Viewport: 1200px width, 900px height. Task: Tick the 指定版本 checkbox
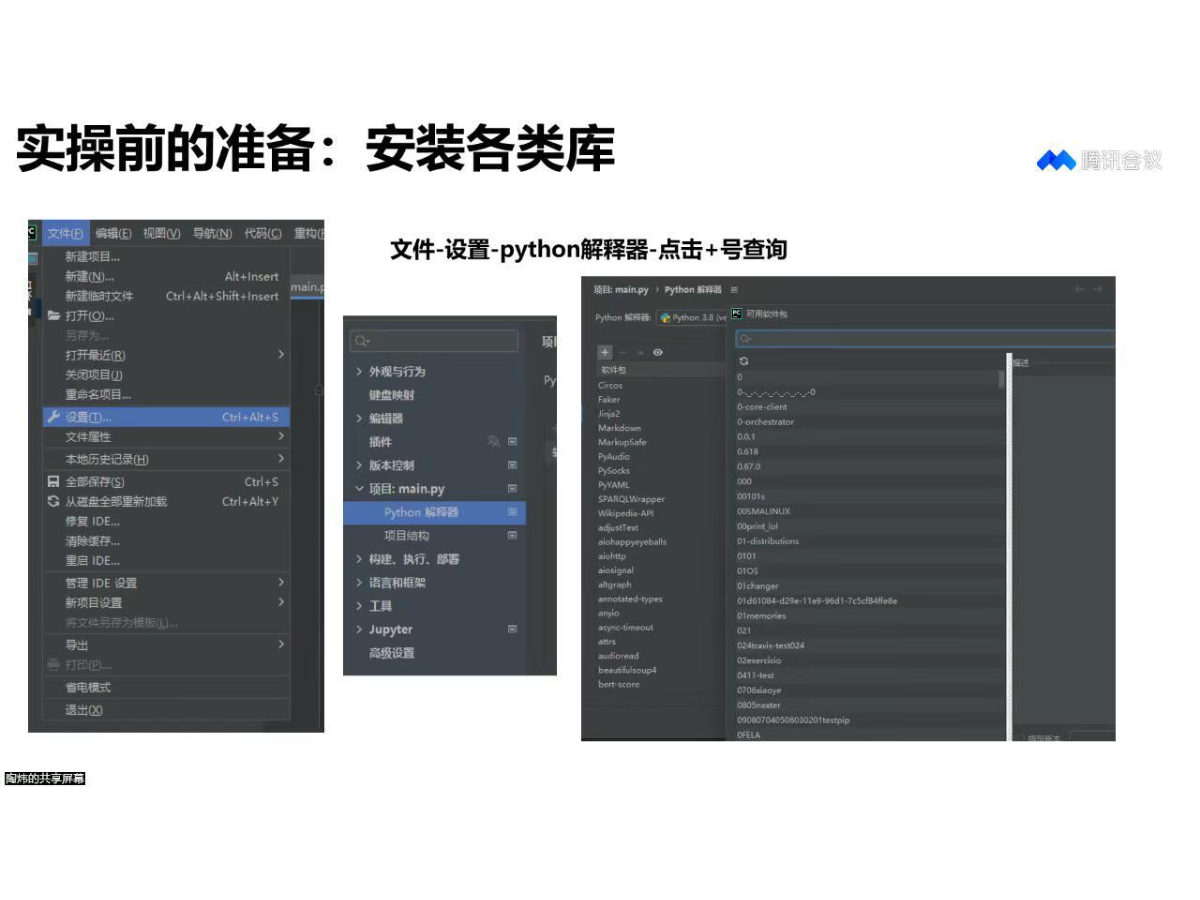[x=1019, y=738]
